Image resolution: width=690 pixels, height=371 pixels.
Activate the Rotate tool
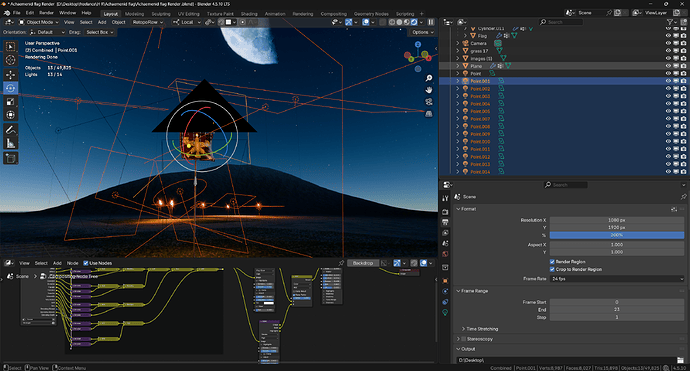(11, 88)
